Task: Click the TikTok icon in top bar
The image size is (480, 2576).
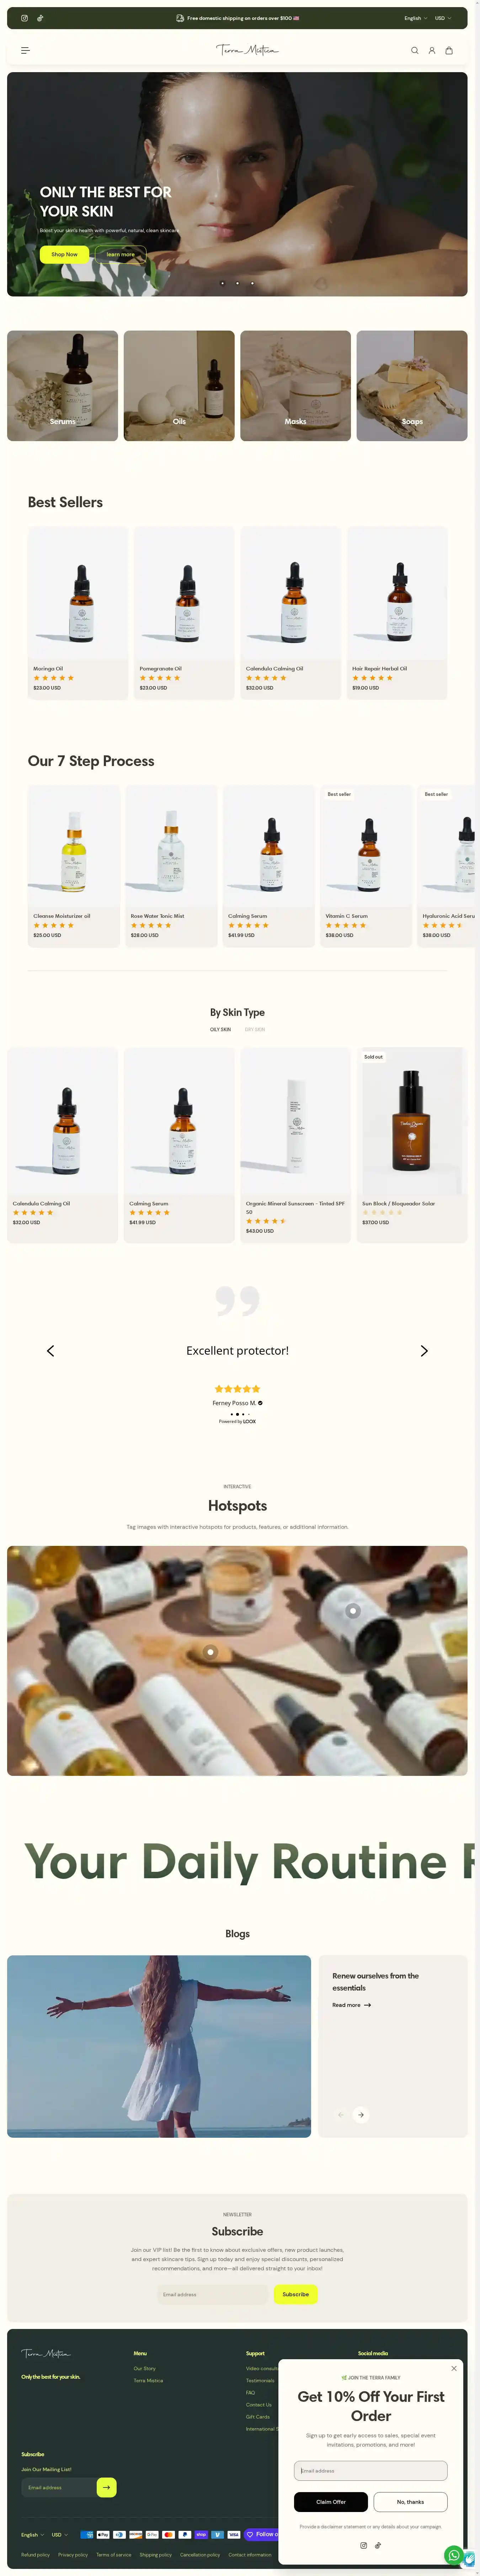Action: (40, 18)
